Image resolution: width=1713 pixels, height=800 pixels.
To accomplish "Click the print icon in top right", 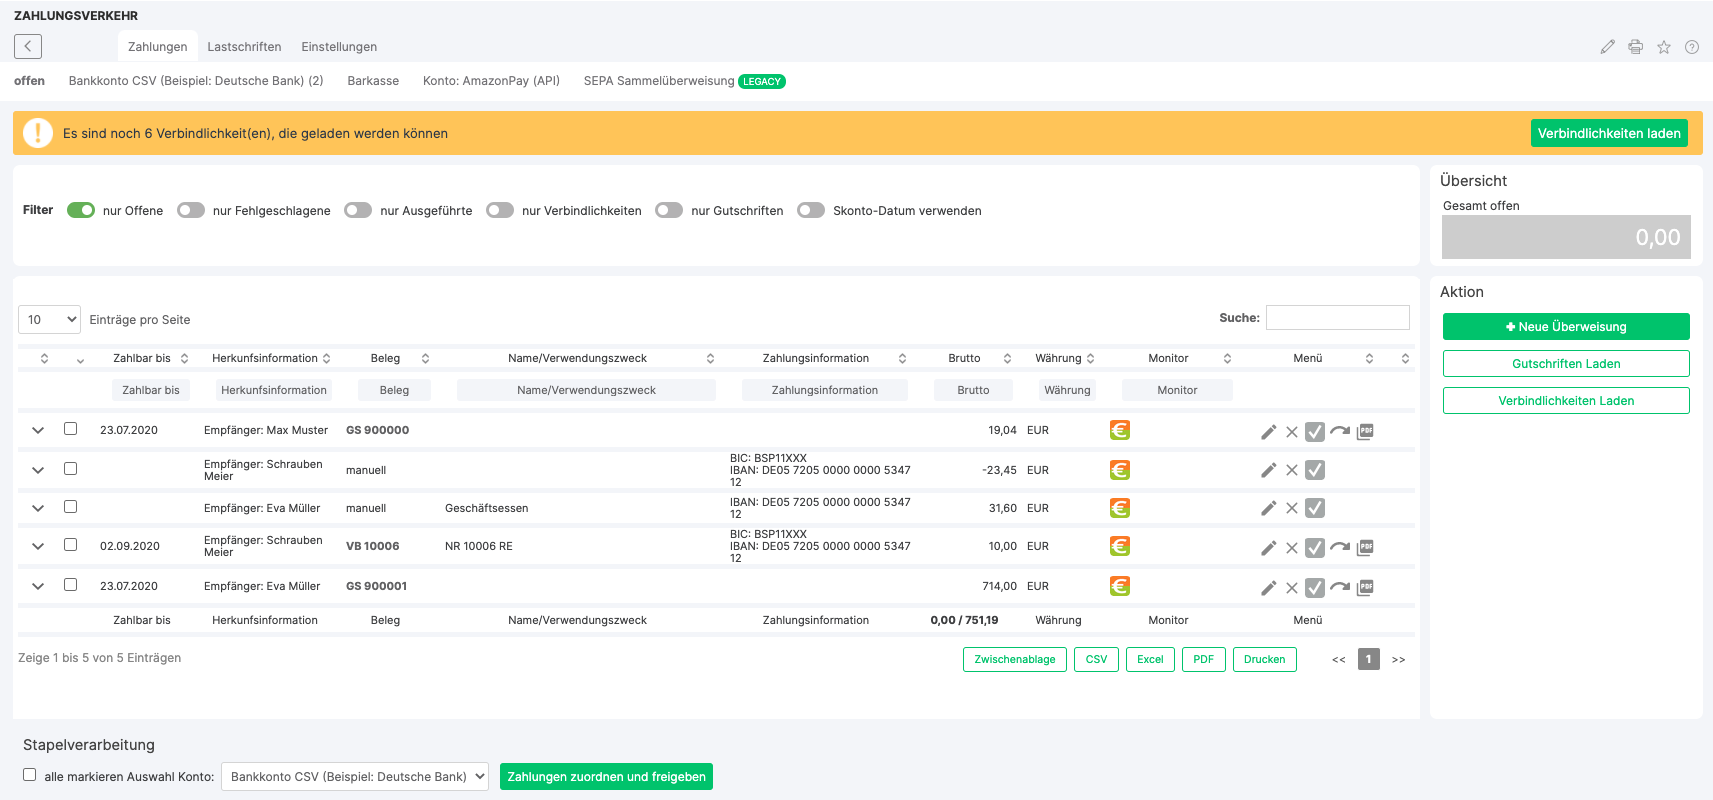I will tap(1635, 47).
